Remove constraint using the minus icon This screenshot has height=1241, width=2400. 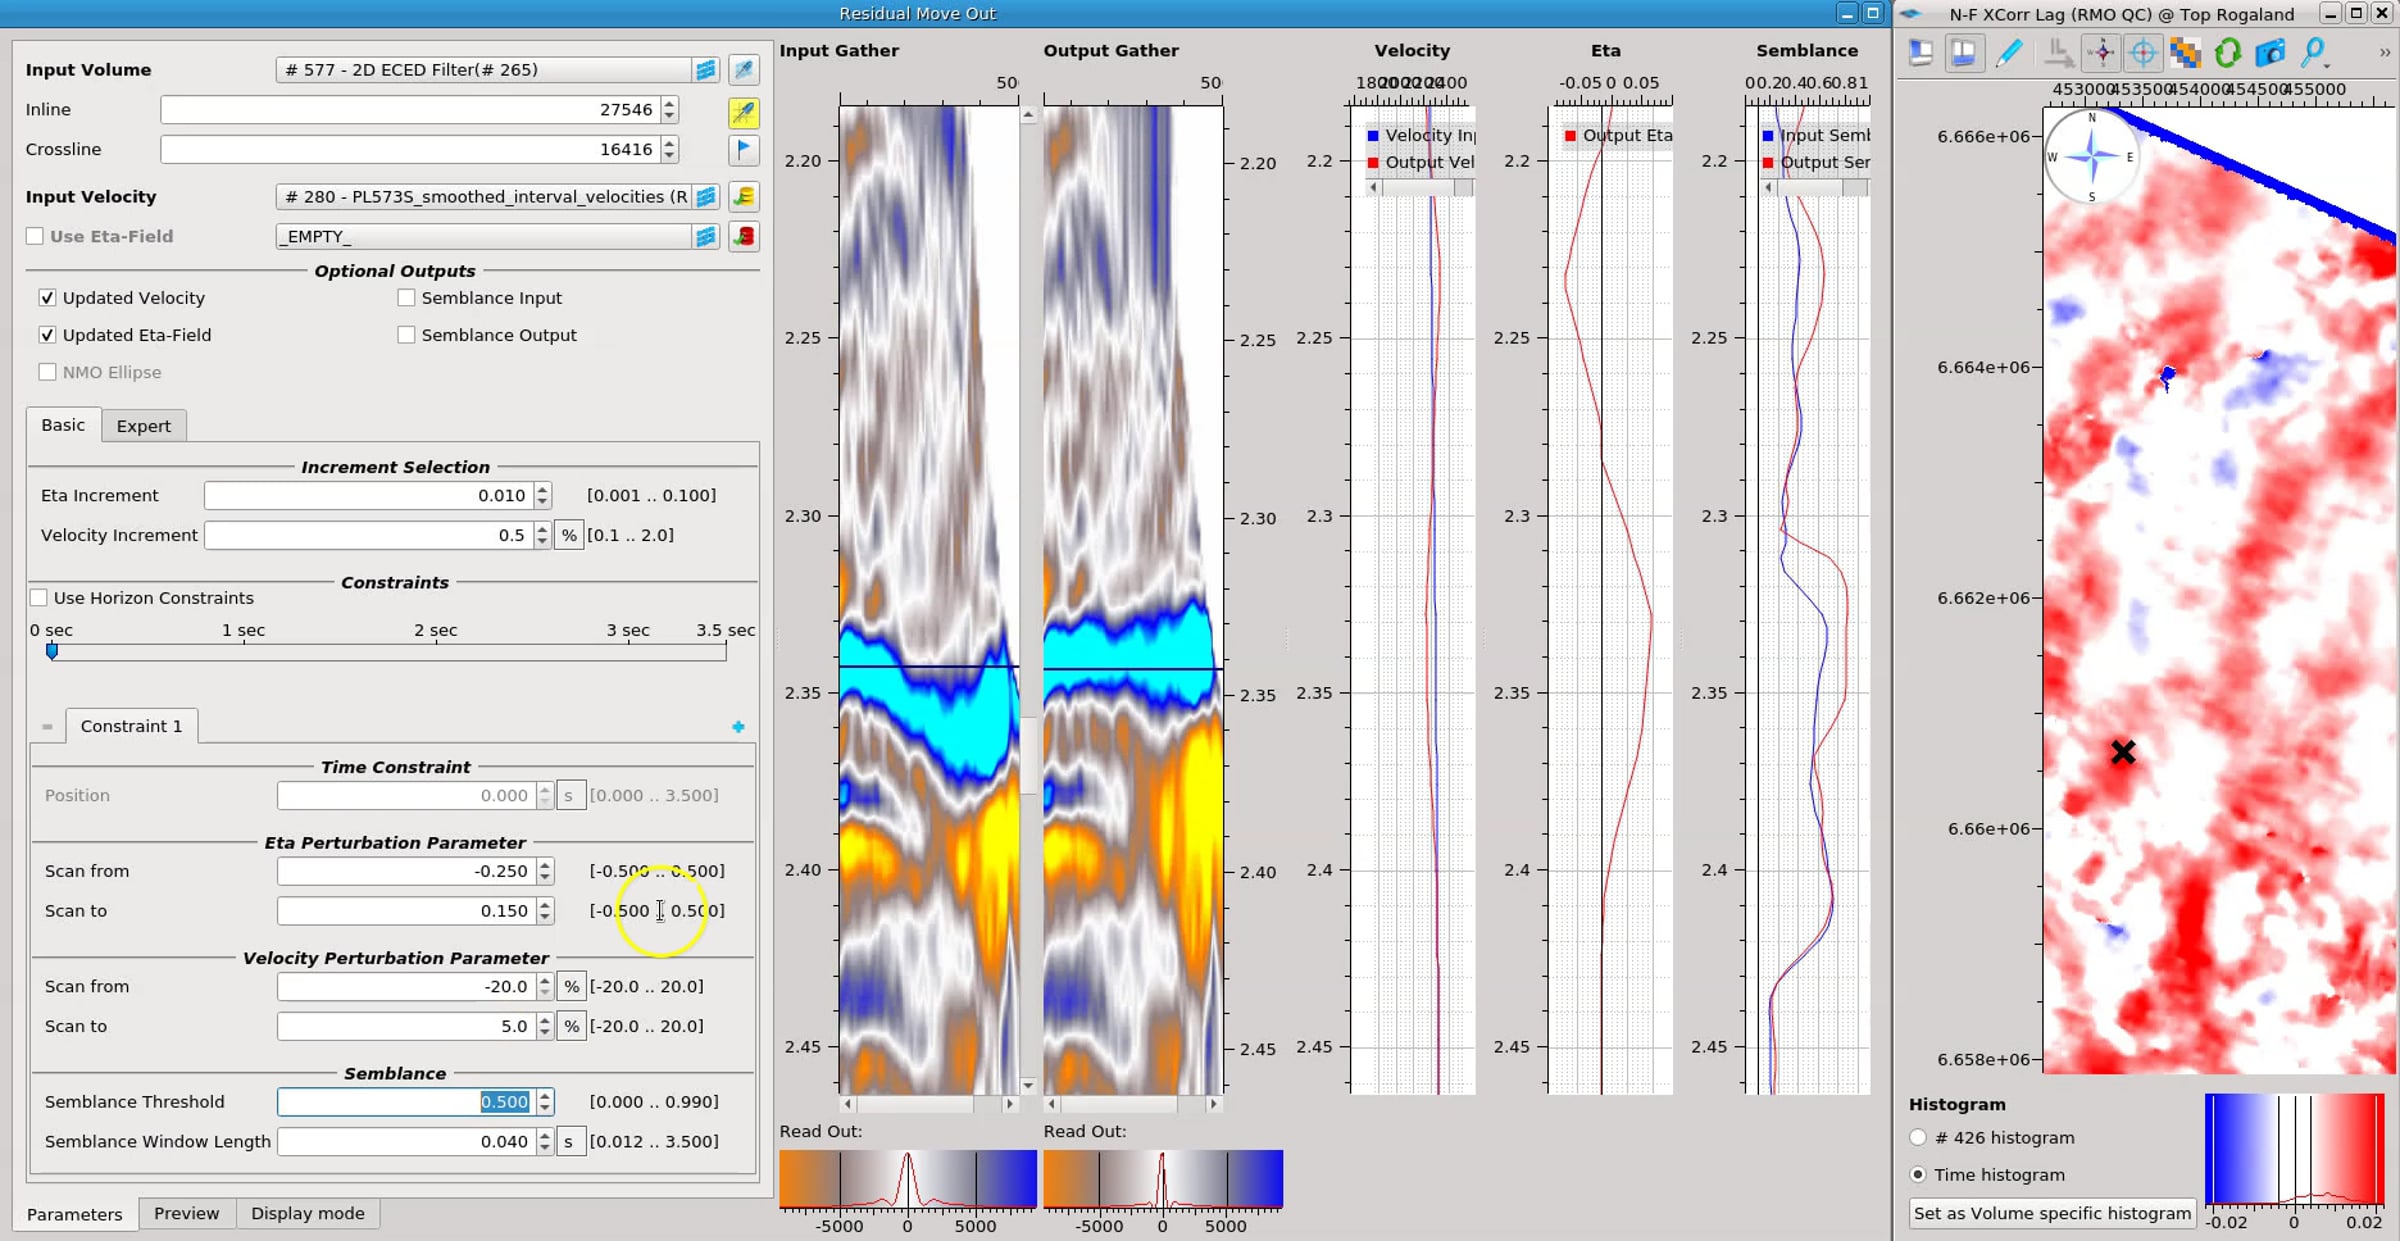pyautogui.click(x=47, y=727)
